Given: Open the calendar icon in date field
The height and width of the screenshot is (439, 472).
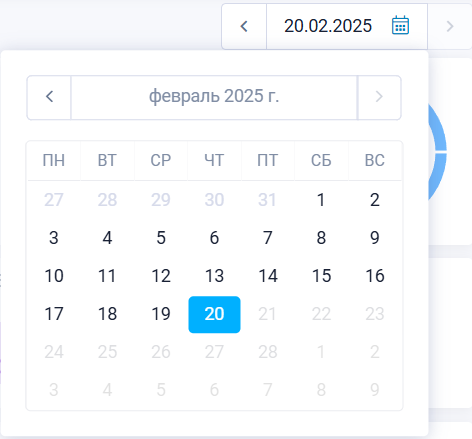Looking at the screenshot, I should (x=400, y=25).
